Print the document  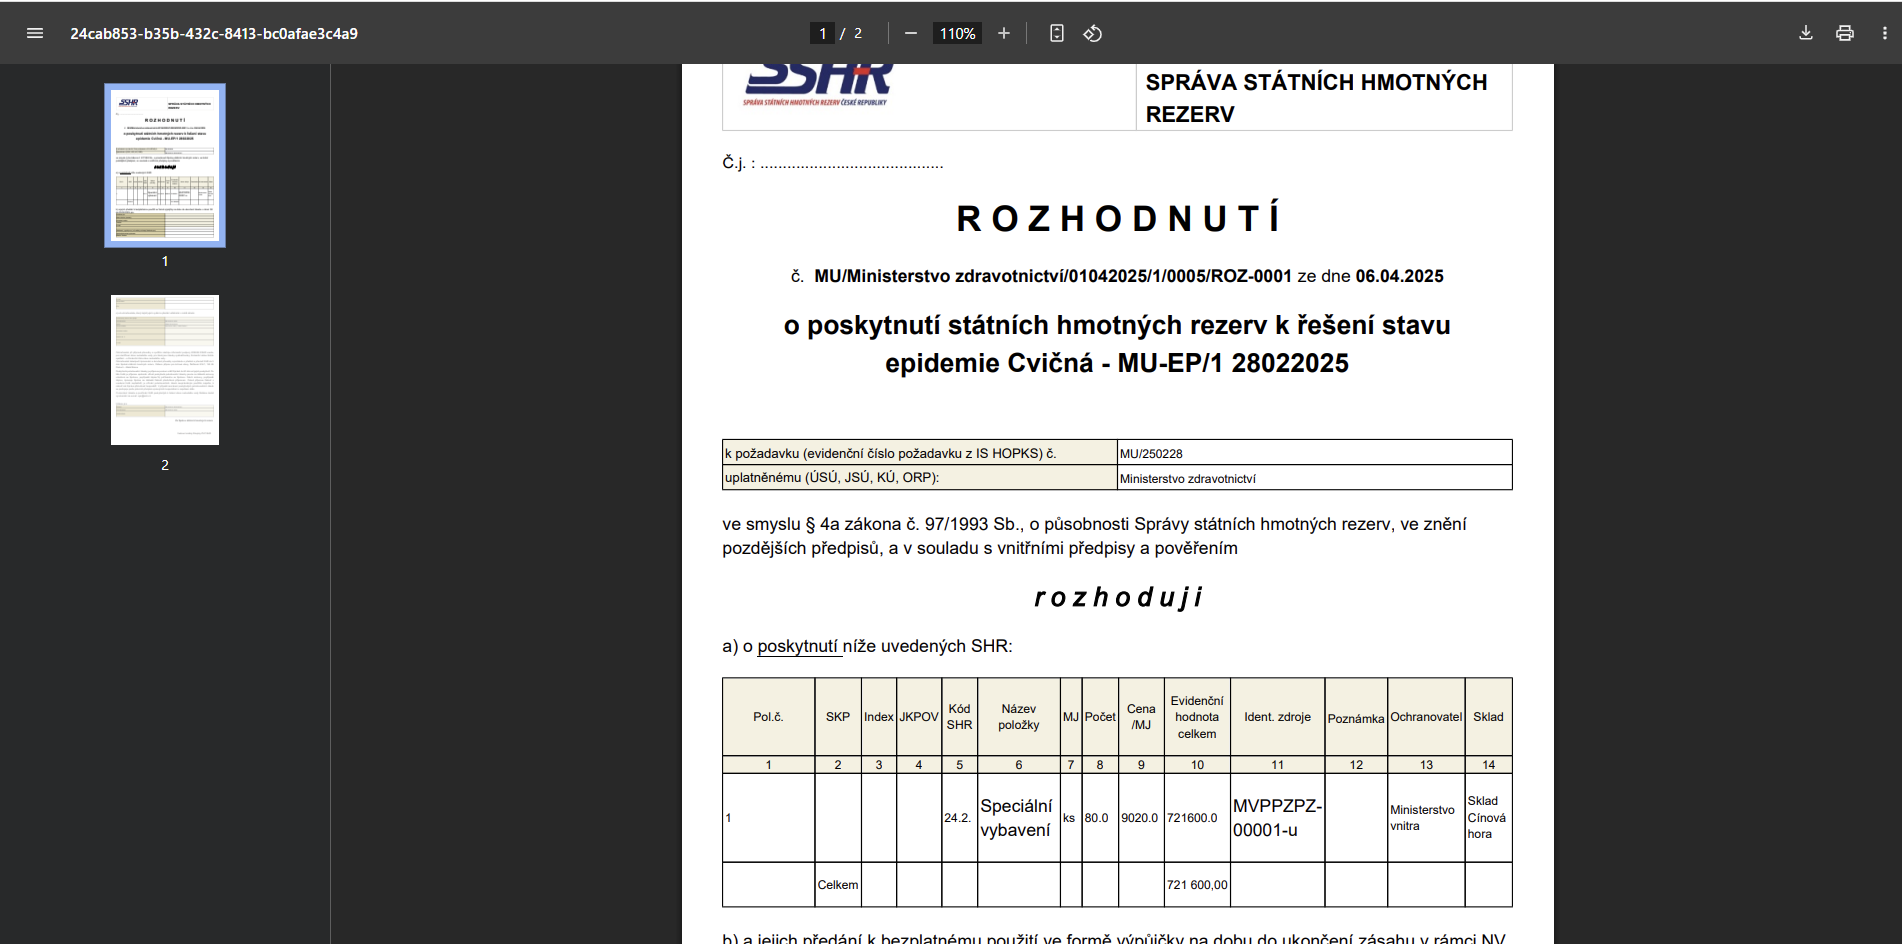tap(1845, 33)
